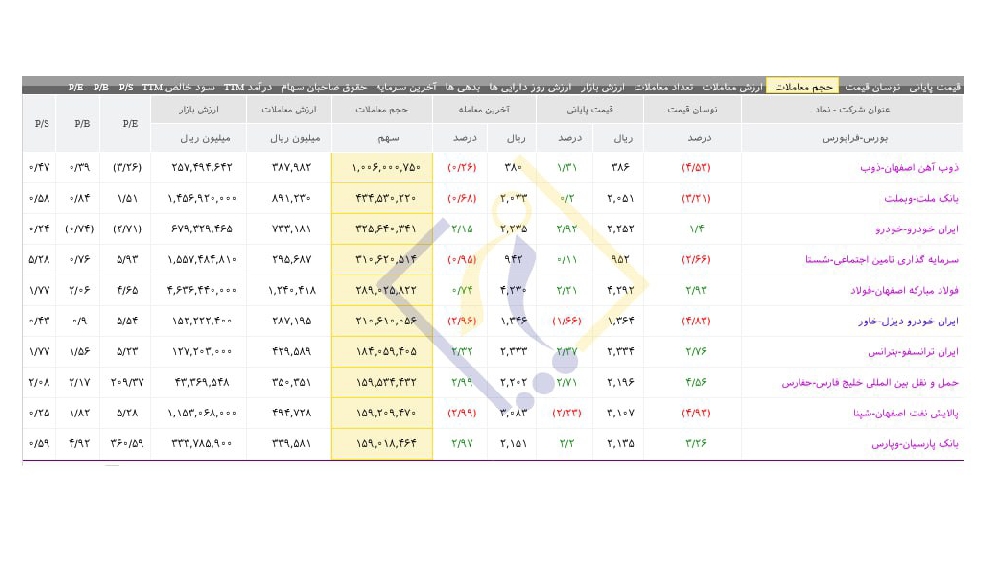Click the آخرین معامله column header
Screen dimensions: 1000x563
(x=484, y=110)
